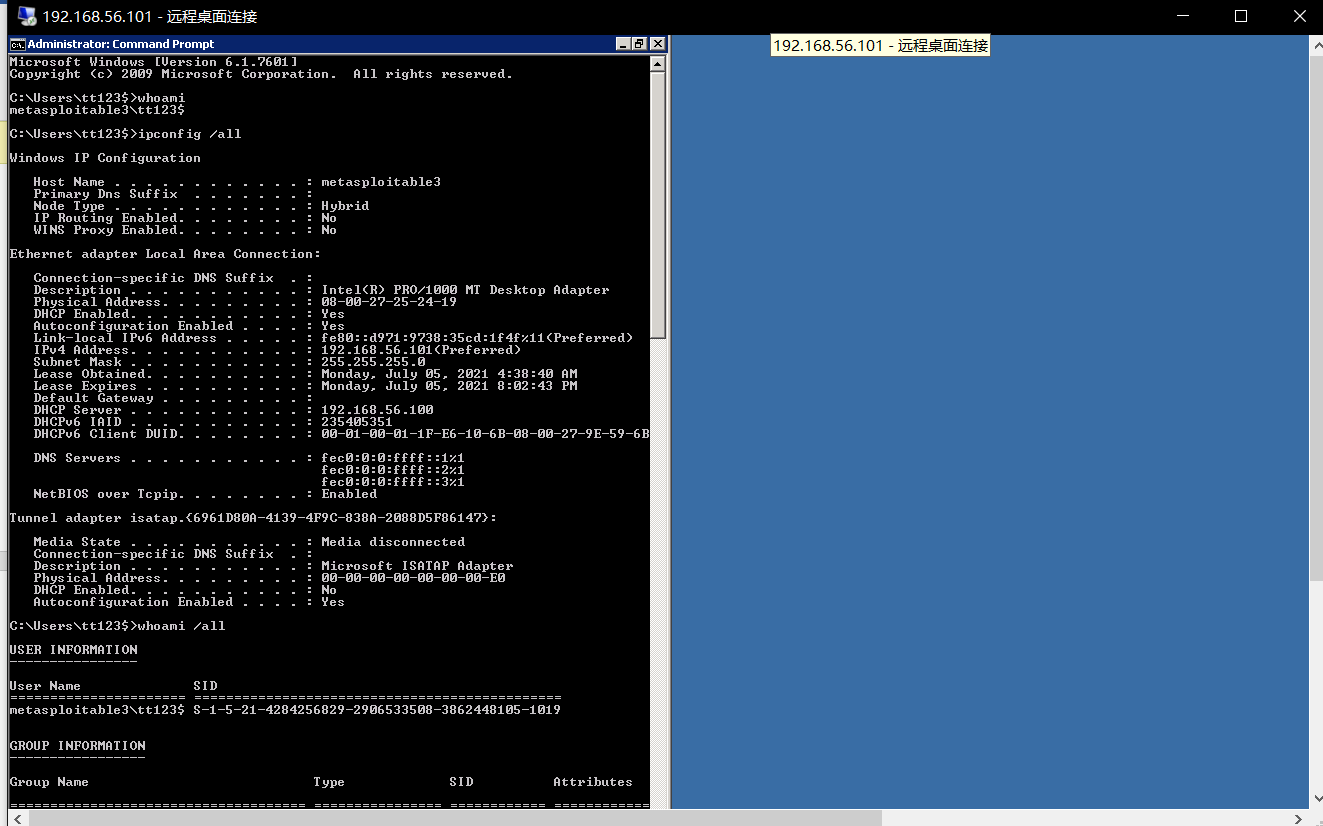Click the 'Windows IP Configuration' heading
The width and height of the screenshot is (1323, 826).
105,158
